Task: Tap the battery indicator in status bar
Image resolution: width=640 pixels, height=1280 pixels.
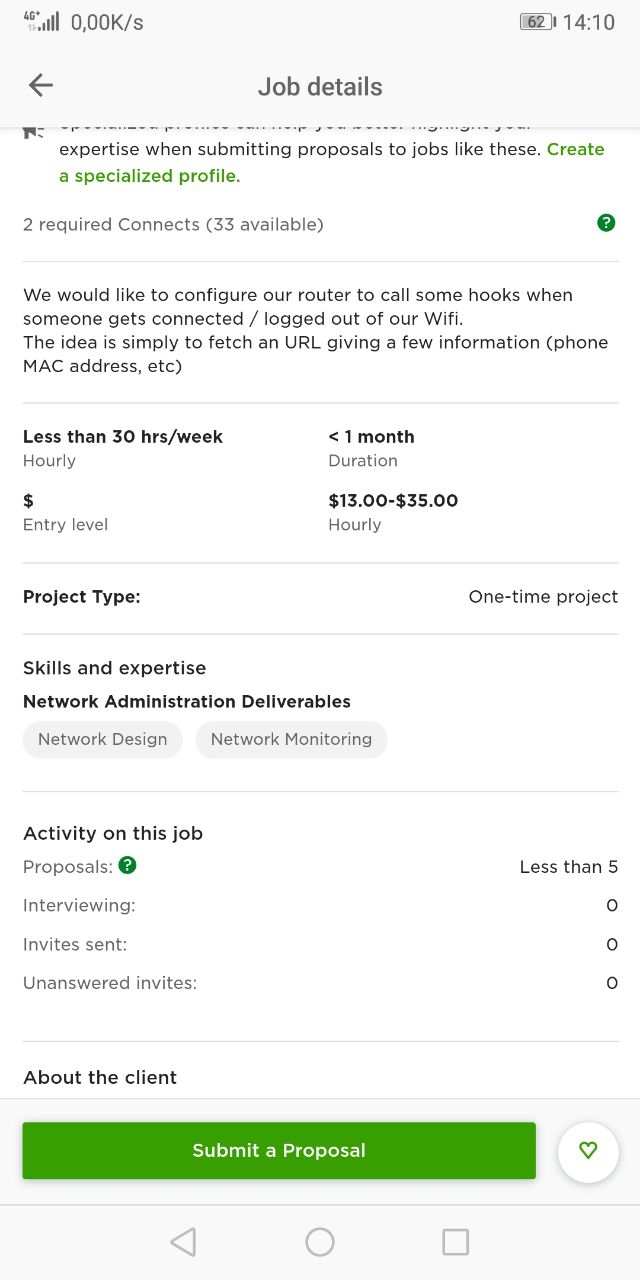Action: (538, 22)
